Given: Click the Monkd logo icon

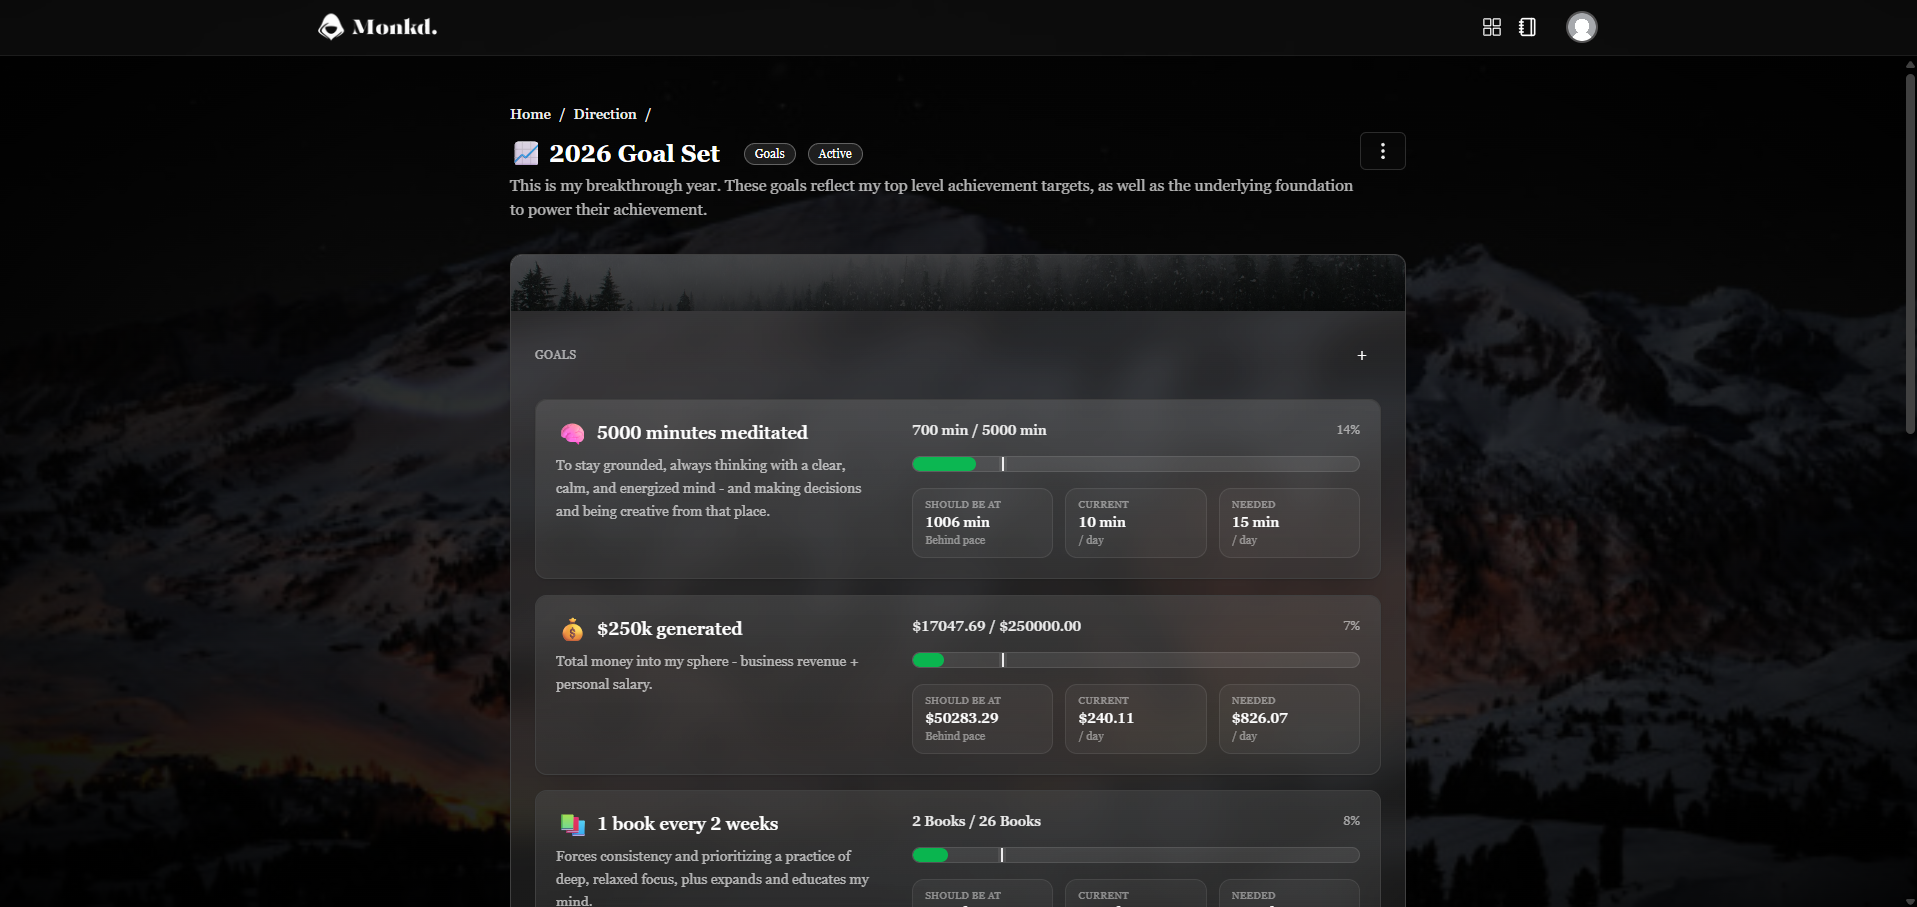Looking at the screenshot, I should point(331,27).
